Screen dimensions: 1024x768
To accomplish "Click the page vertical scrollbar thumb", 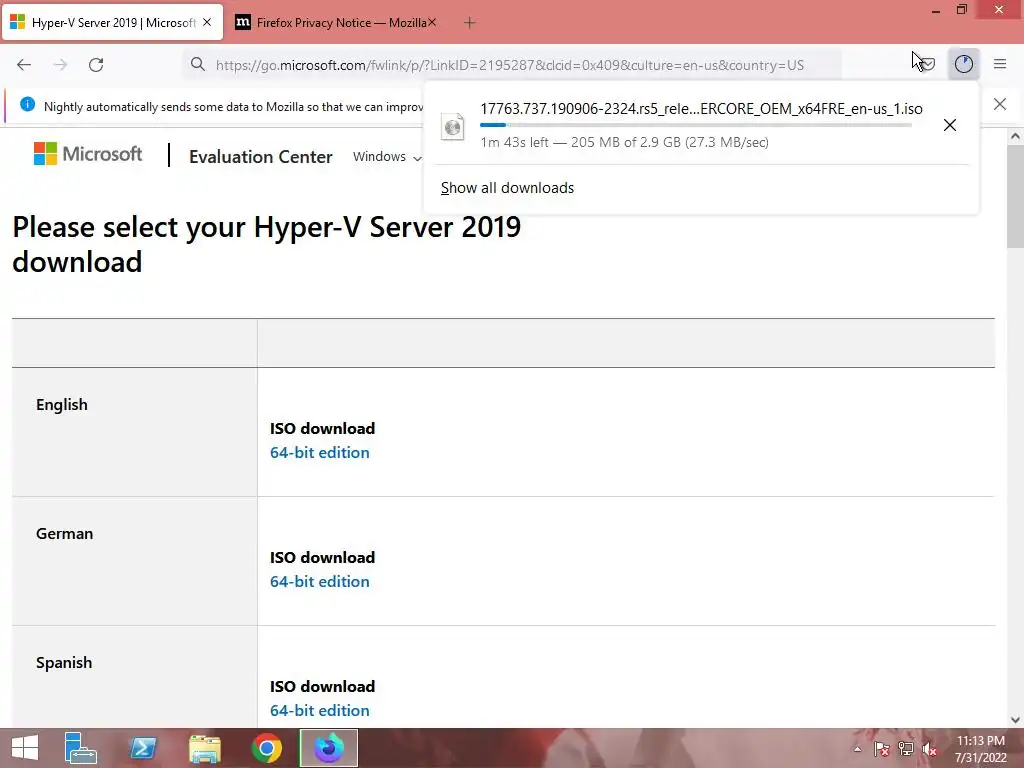I will point(1015,197).
